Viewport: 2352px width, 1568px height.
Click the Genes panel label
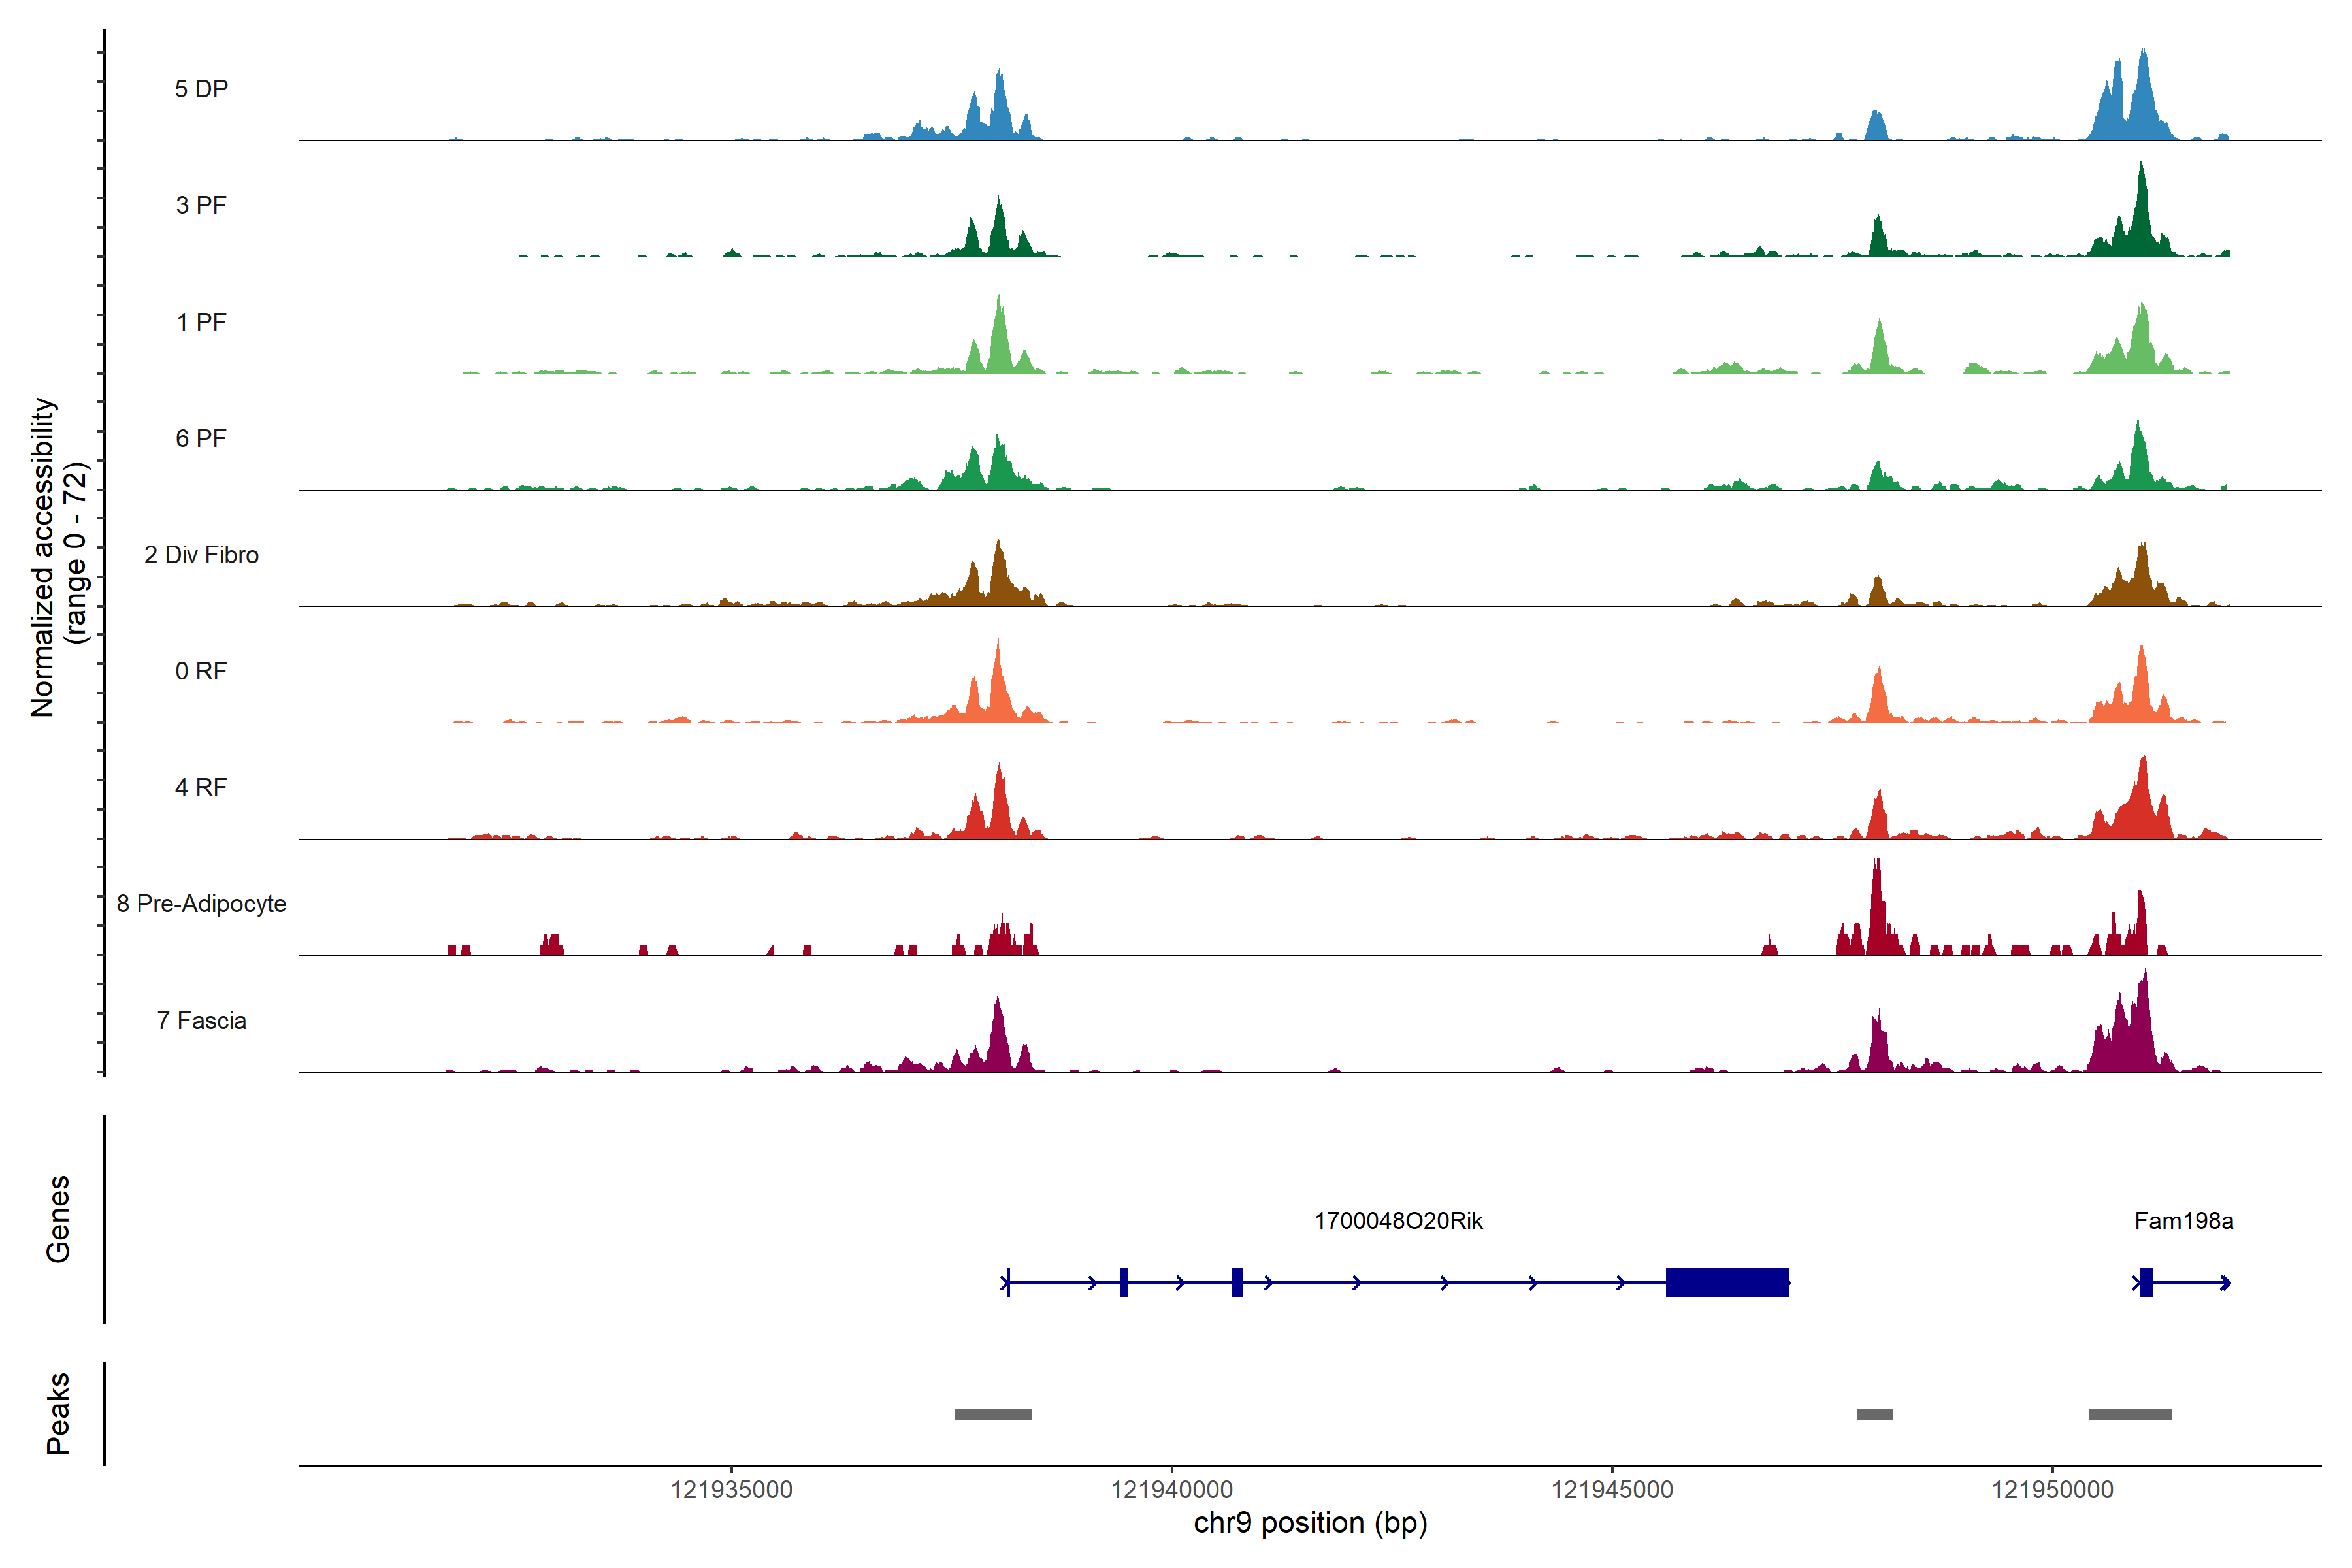pyautogui.click(x=58, y=1218)
